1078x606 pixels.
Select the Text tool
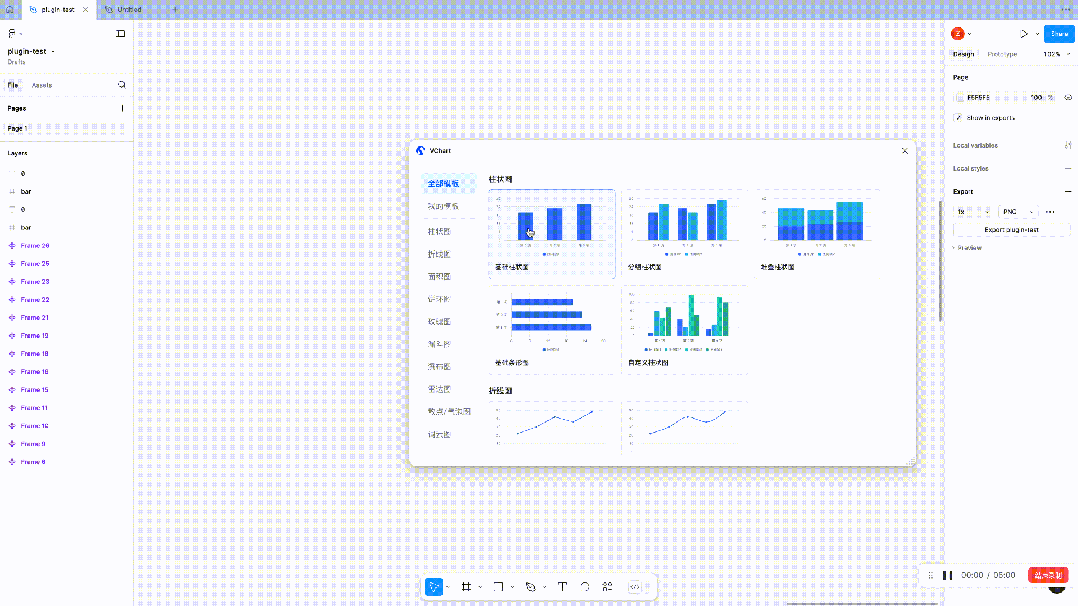pyautogui.click(x=562, y=587)
